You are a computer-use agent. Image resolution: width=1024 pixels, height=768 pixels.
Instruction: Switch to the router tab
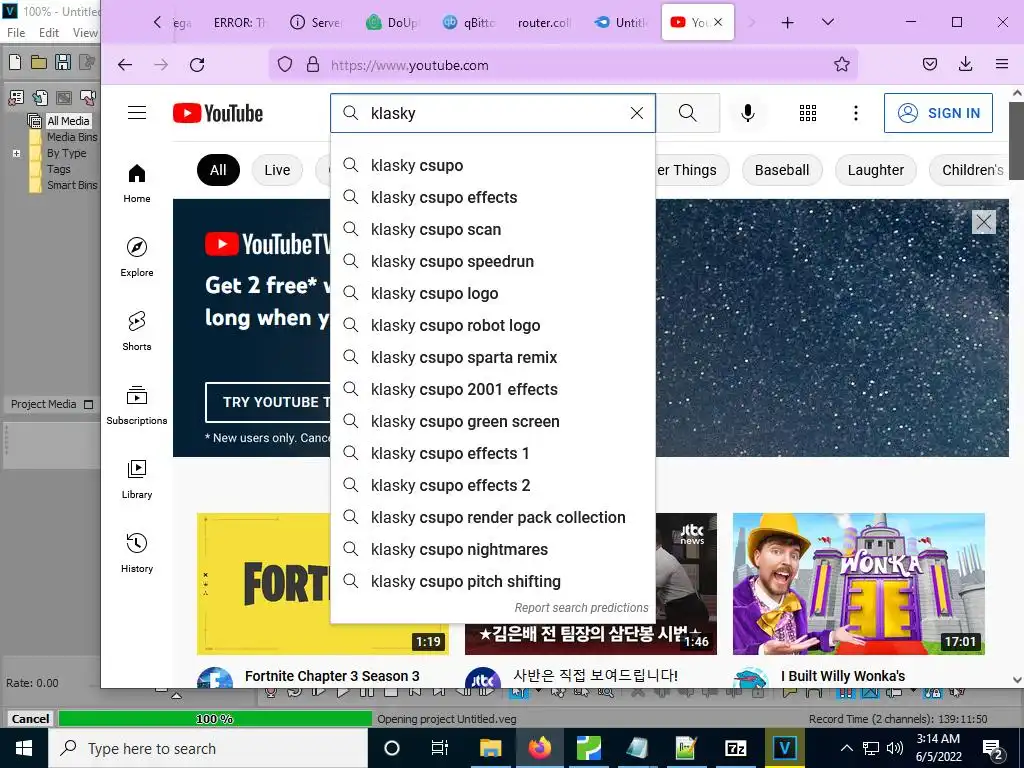pyautogui.click(x=543, y=22)
